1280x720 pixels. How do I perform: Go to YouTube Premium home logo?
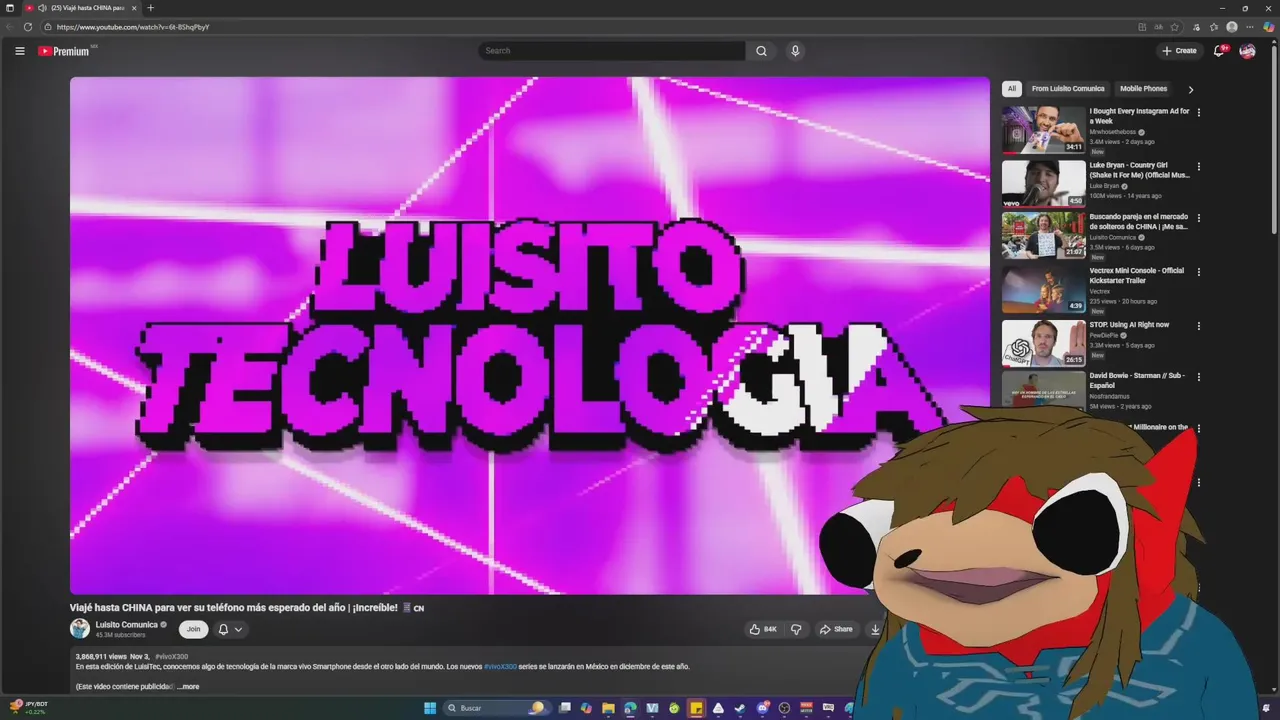(63, 51)
